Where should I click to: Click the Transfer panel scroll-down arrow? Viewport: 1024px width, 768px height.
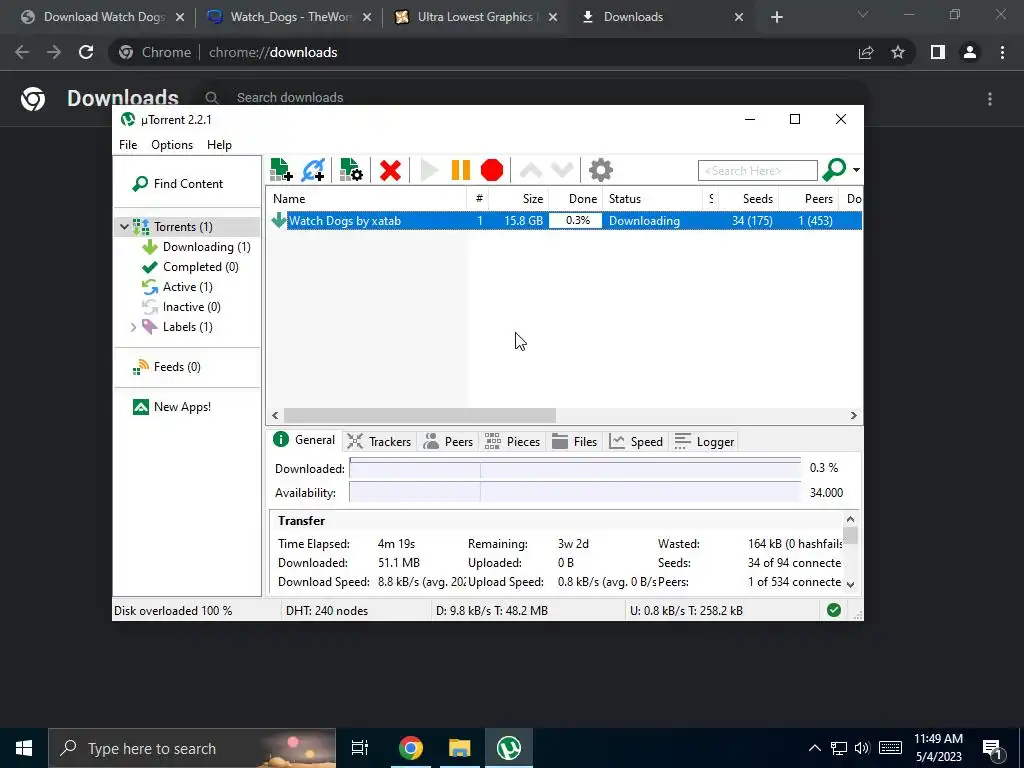pyautogui.click(x=850, y=584)
